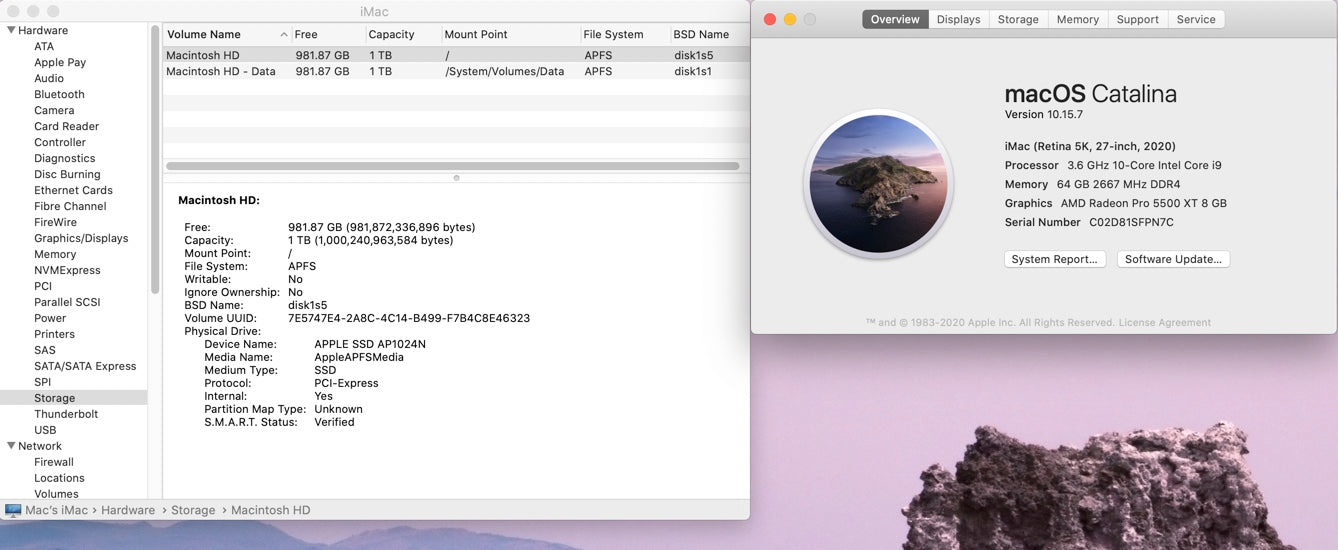Switch to the Support tab
Image resolution: width=1338 pixels, height=550 pixels.
[1137, 19]
